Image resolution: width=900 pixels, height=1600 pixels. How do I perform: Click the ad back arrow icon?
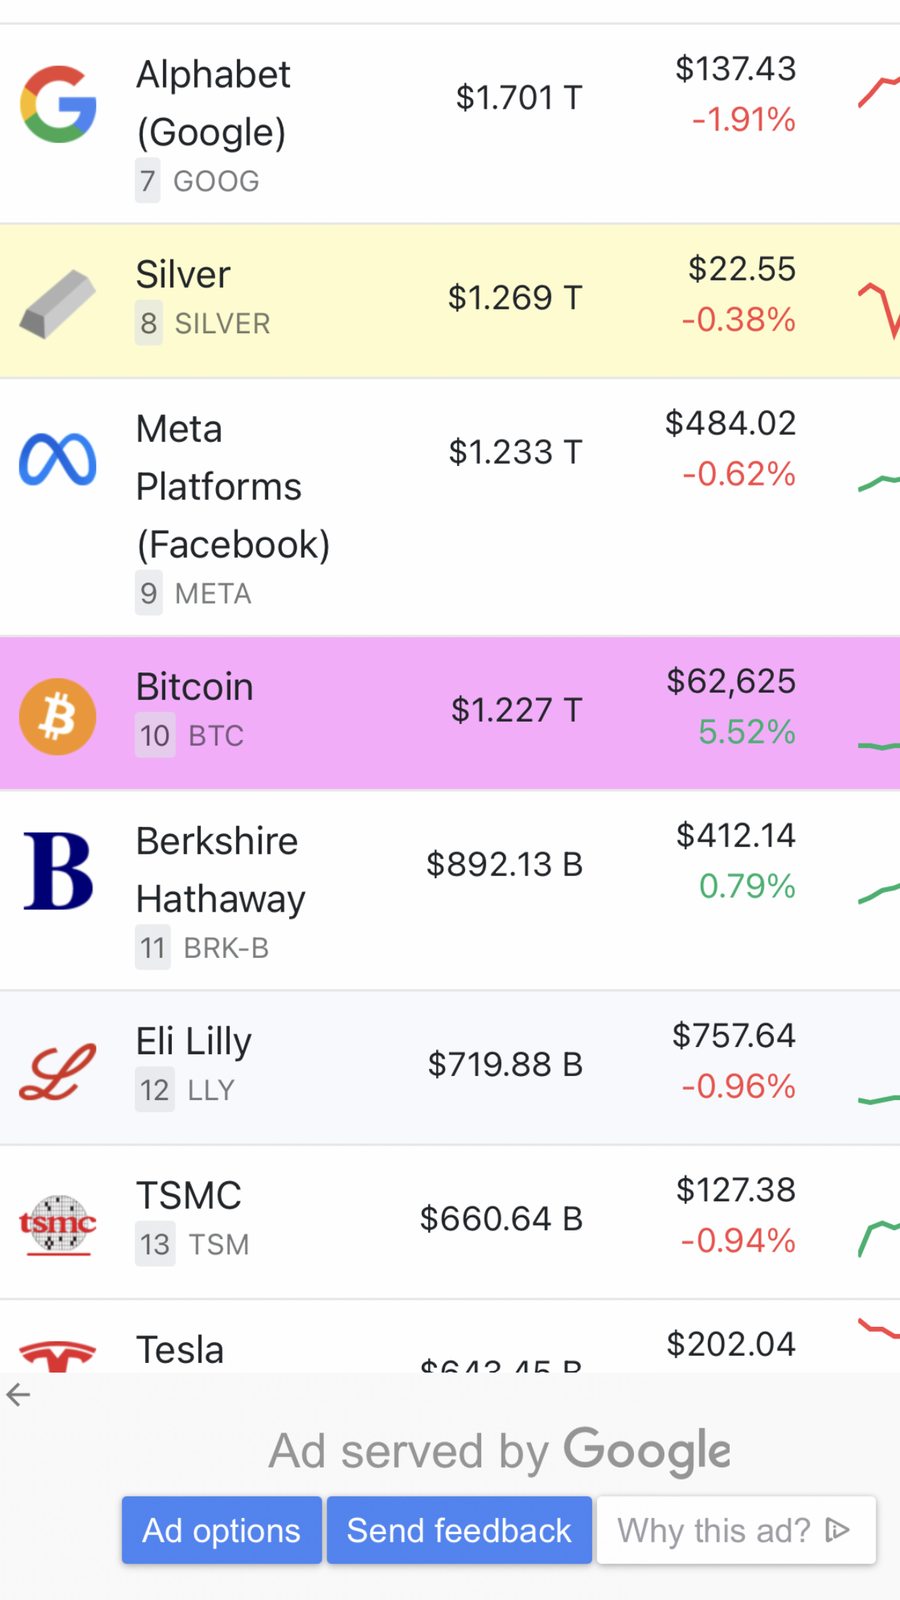[18, 1394]
